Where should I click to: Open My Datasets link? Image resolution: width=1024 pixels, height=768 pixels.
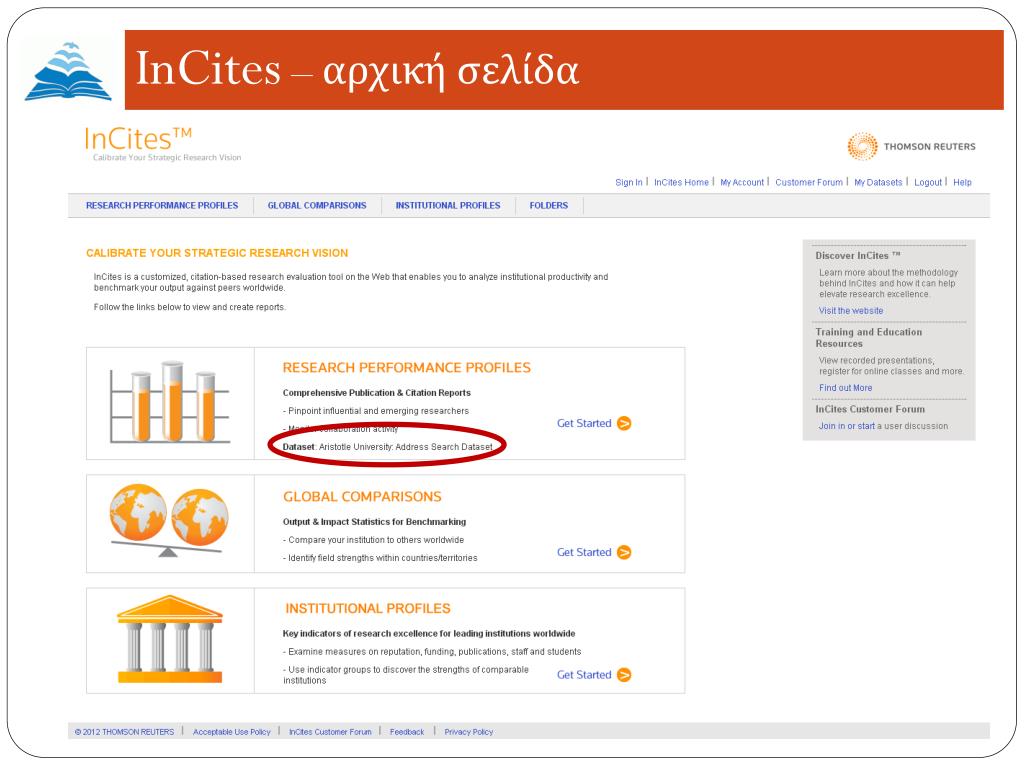tap(878, 182)
